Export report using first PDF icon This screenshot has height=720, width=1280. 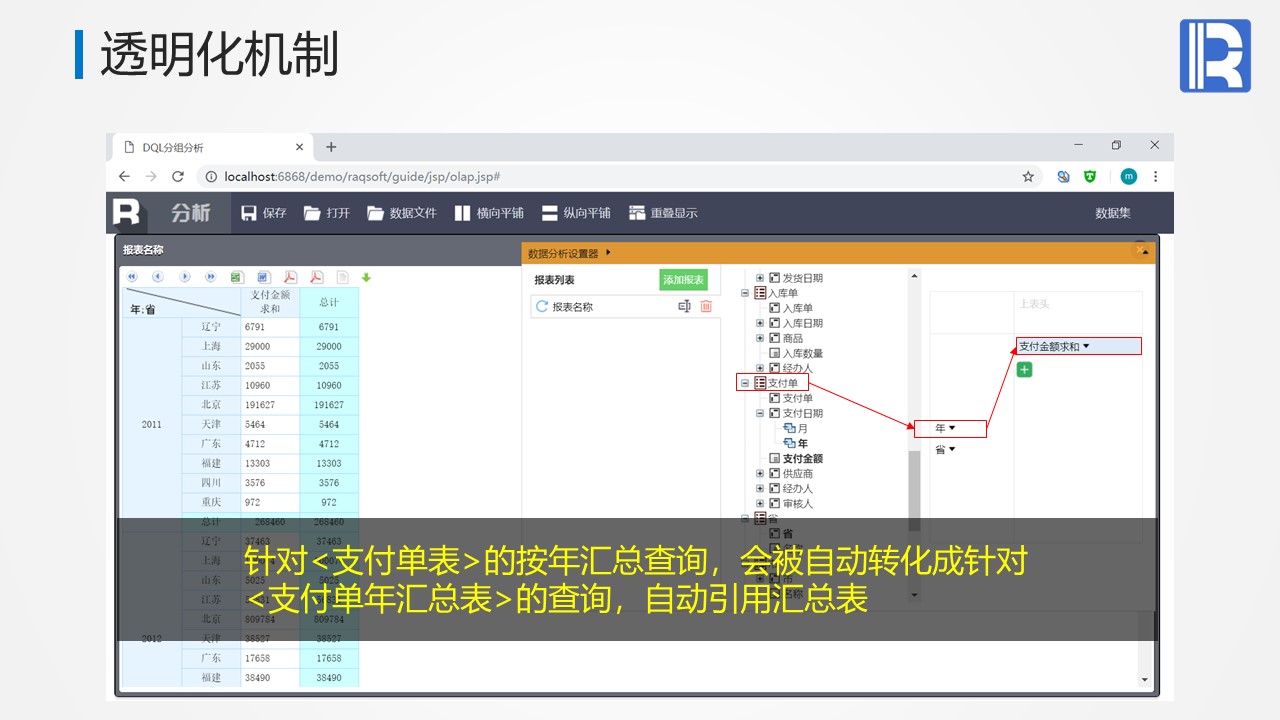[x=290, y=277]
